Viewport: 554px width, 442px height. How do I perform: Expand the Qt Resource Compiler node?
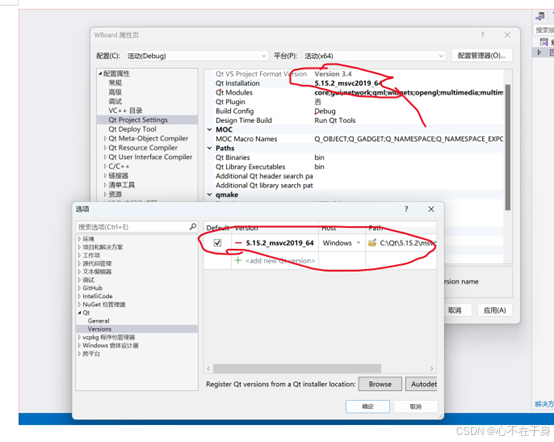[105, 148]
